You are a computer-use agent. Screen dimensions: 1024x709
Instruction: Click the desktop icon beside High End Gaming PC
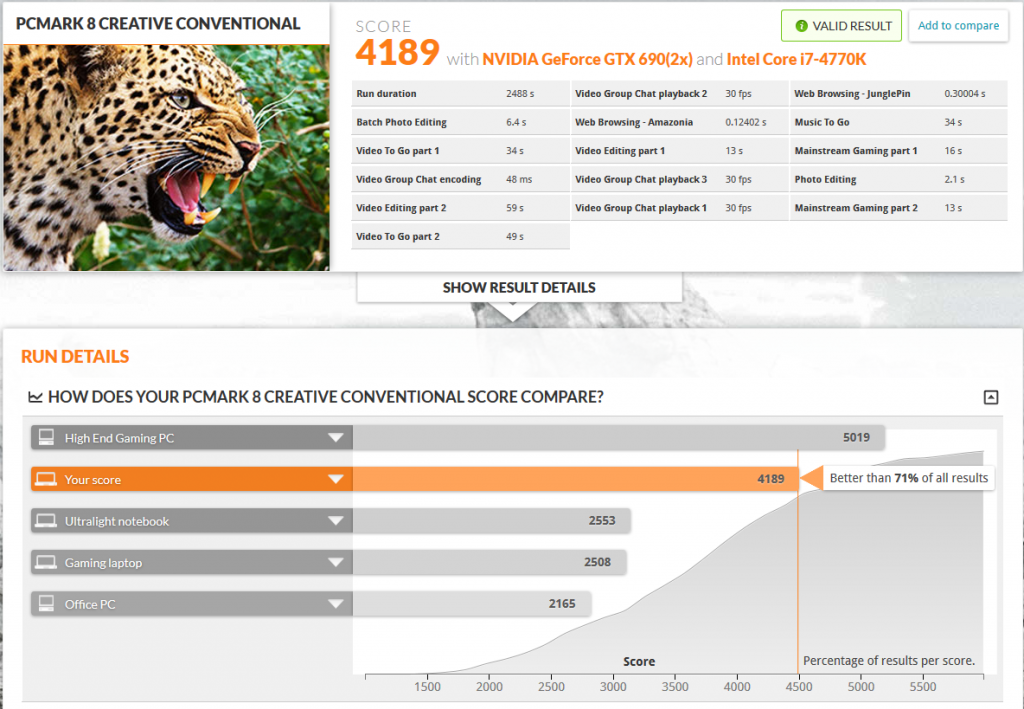point(44,437)
